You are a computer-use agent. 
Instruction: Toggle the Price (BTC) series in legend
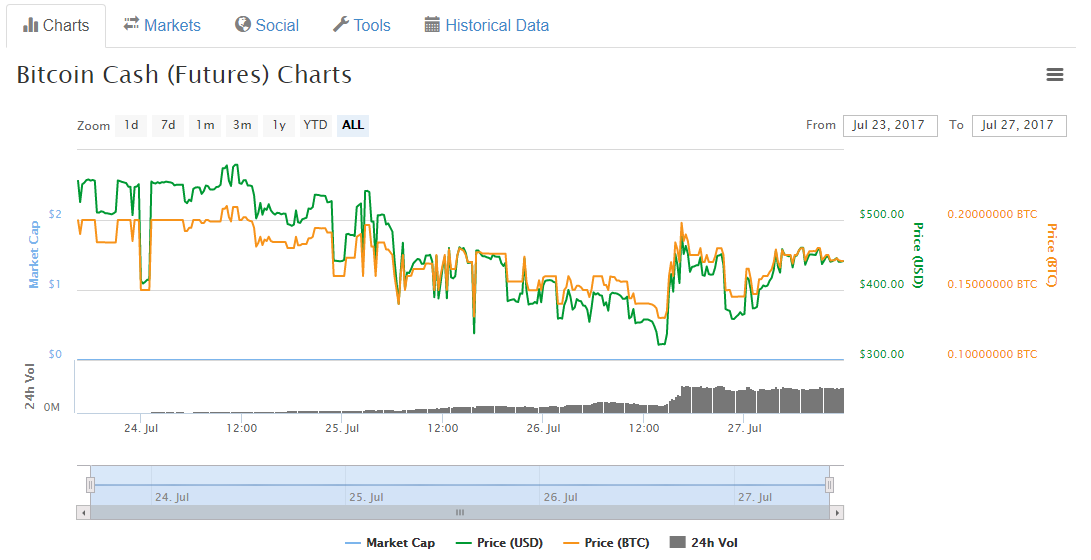point(606,543)
